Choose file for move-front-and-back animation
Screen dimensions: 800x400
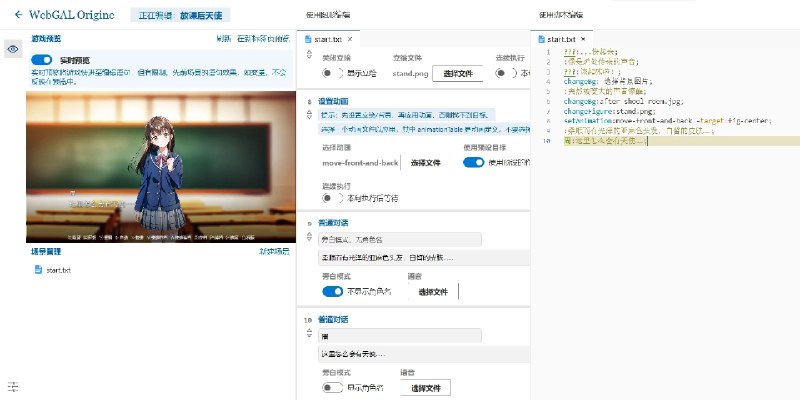(425, 162)
